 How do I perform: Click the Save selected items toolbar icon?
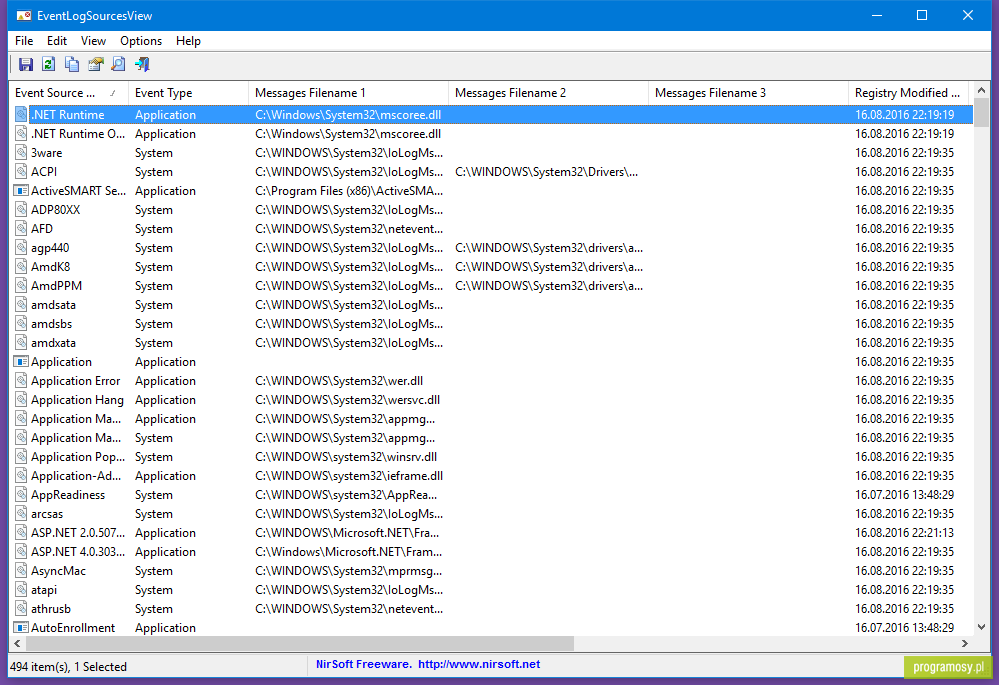(x=25, y=64)
